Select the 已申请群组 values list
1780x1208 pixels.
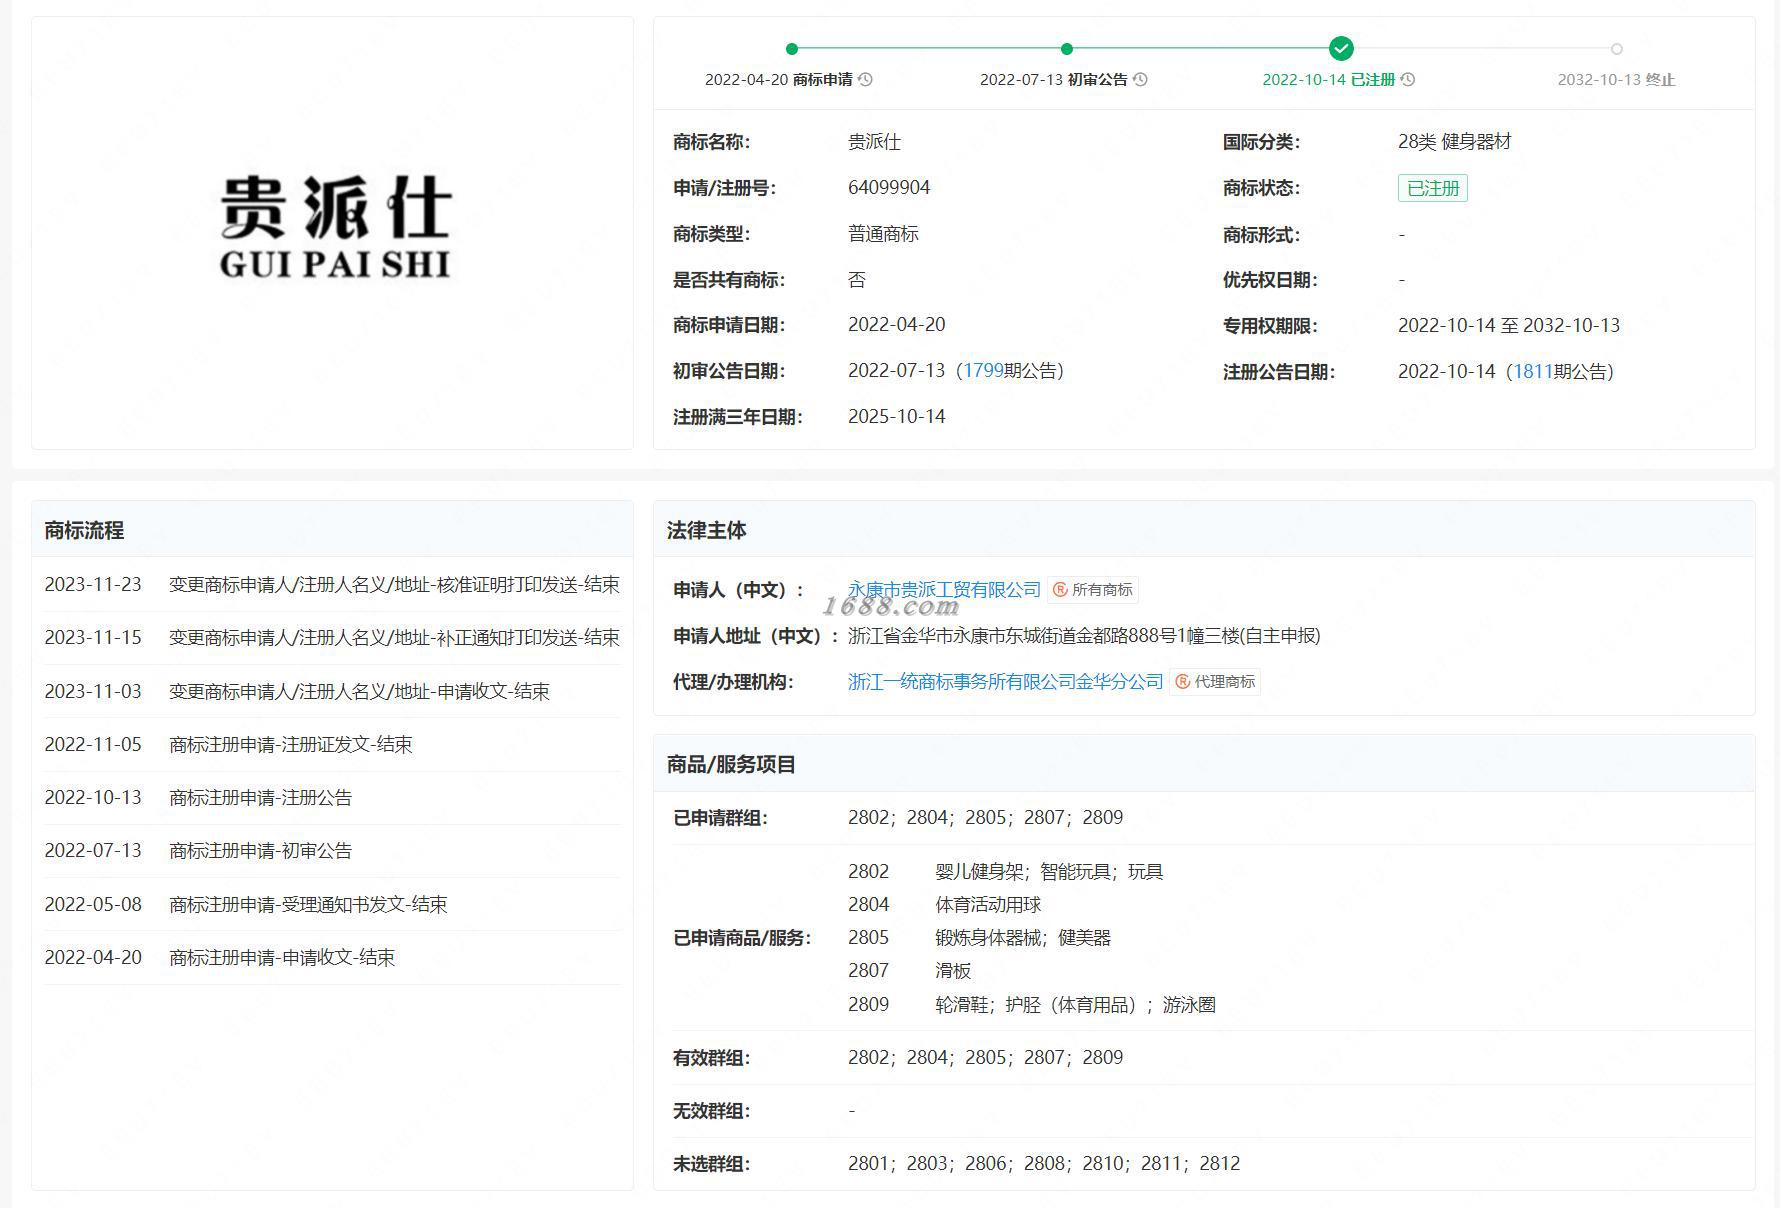985,818
